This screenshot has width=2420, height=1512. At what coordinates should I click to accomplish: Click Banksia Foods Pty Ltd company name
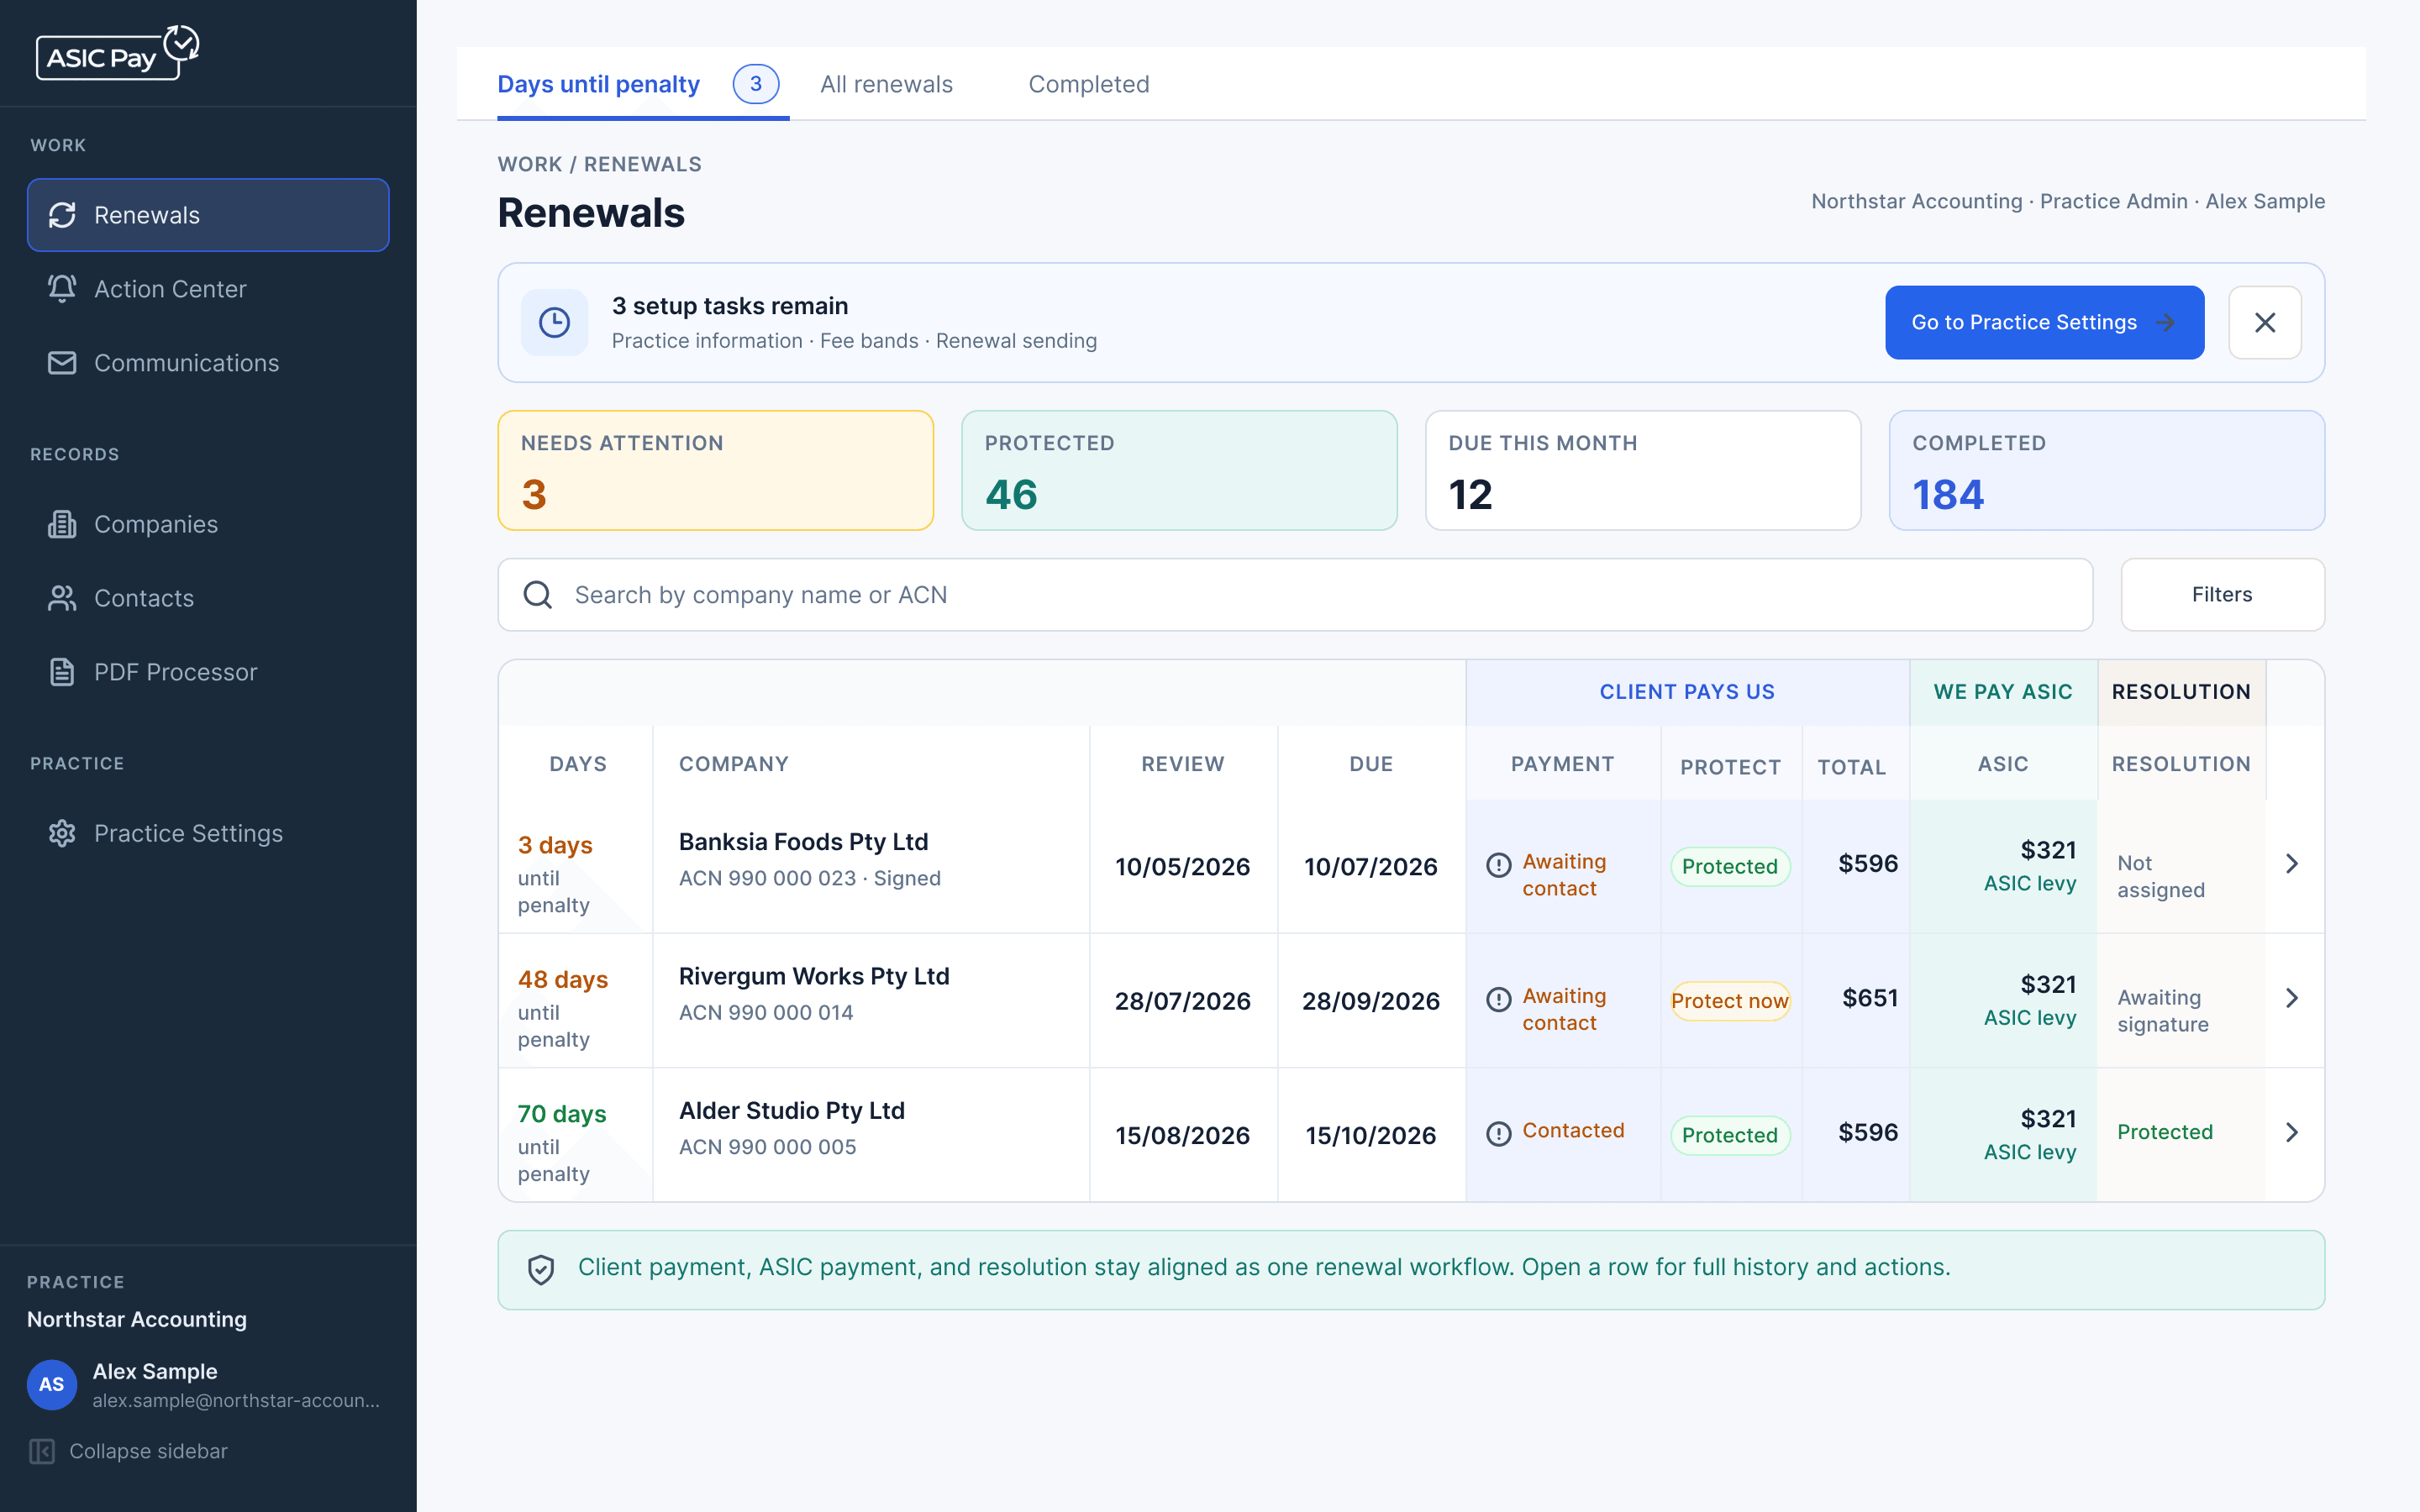click(x=804, y=842)
